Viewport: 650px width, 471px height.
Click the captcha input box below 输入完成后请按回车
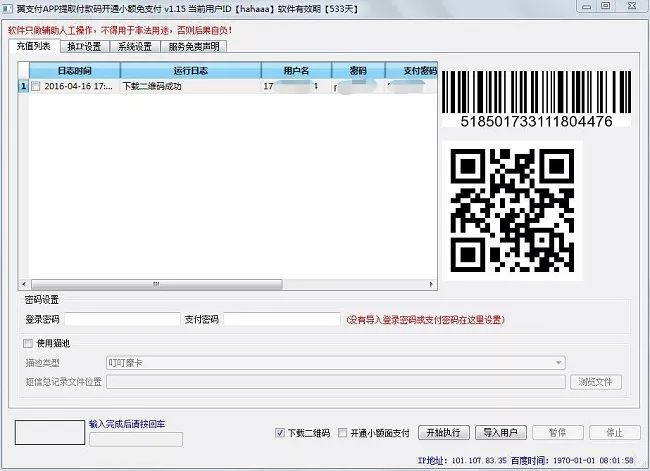point(136,439)
